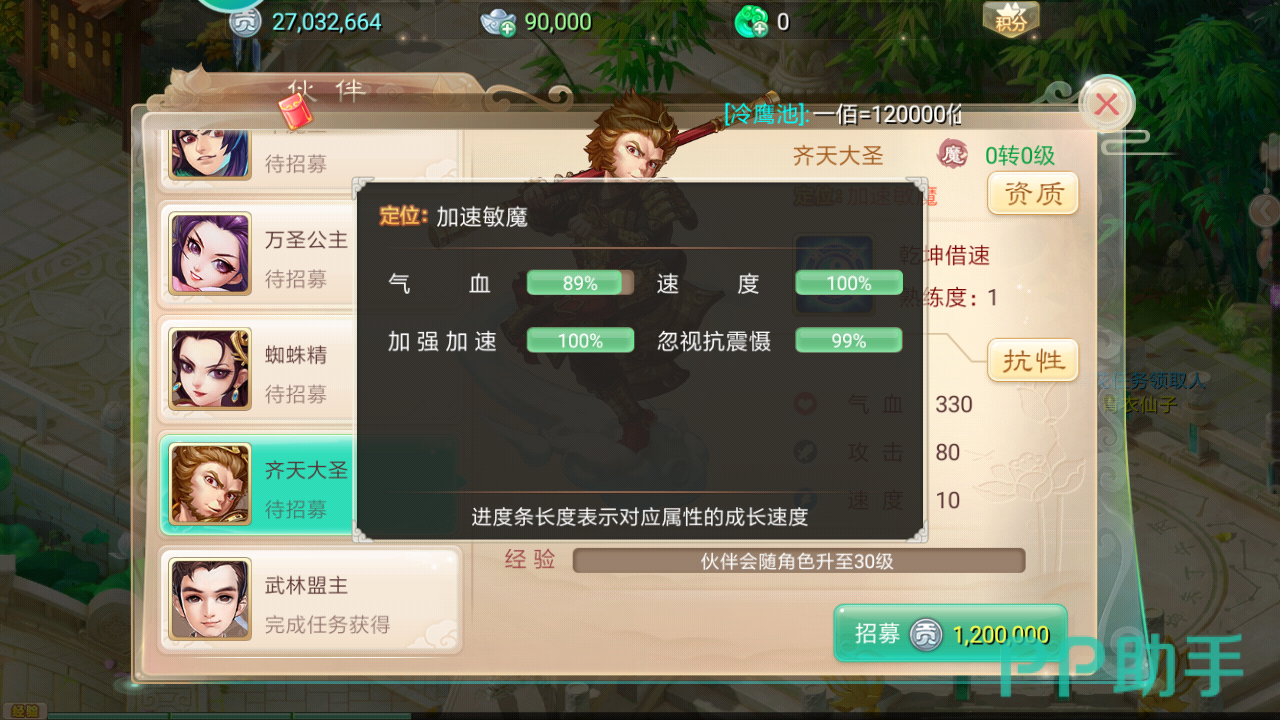Open the 抗性 tab
This screenshot has width=1280, height=720.
pyautogui.click(x=1033, y=360)
